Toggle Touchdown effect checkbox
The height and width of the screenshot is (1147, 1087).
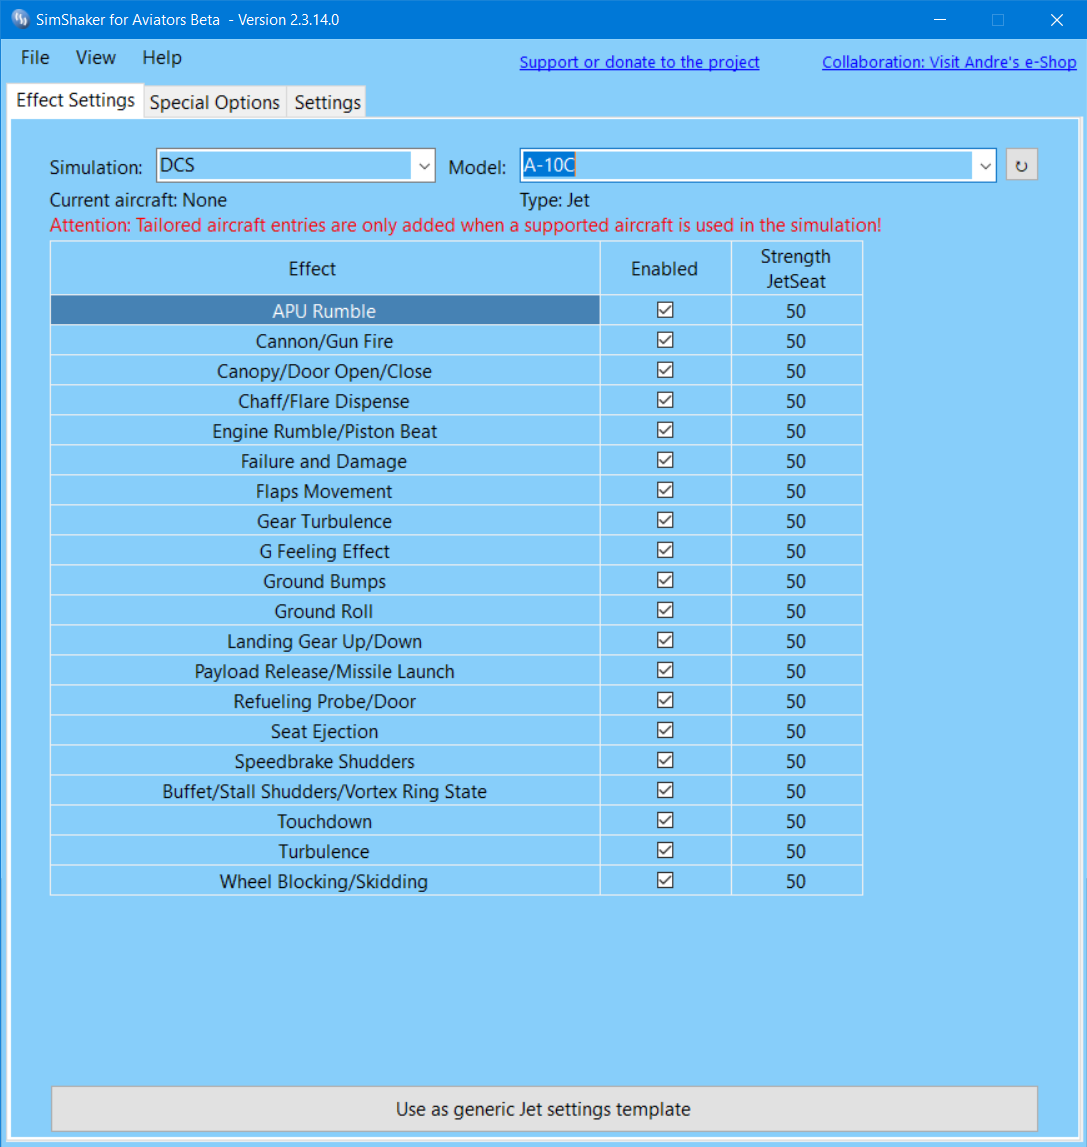click(x=665, y=820)
